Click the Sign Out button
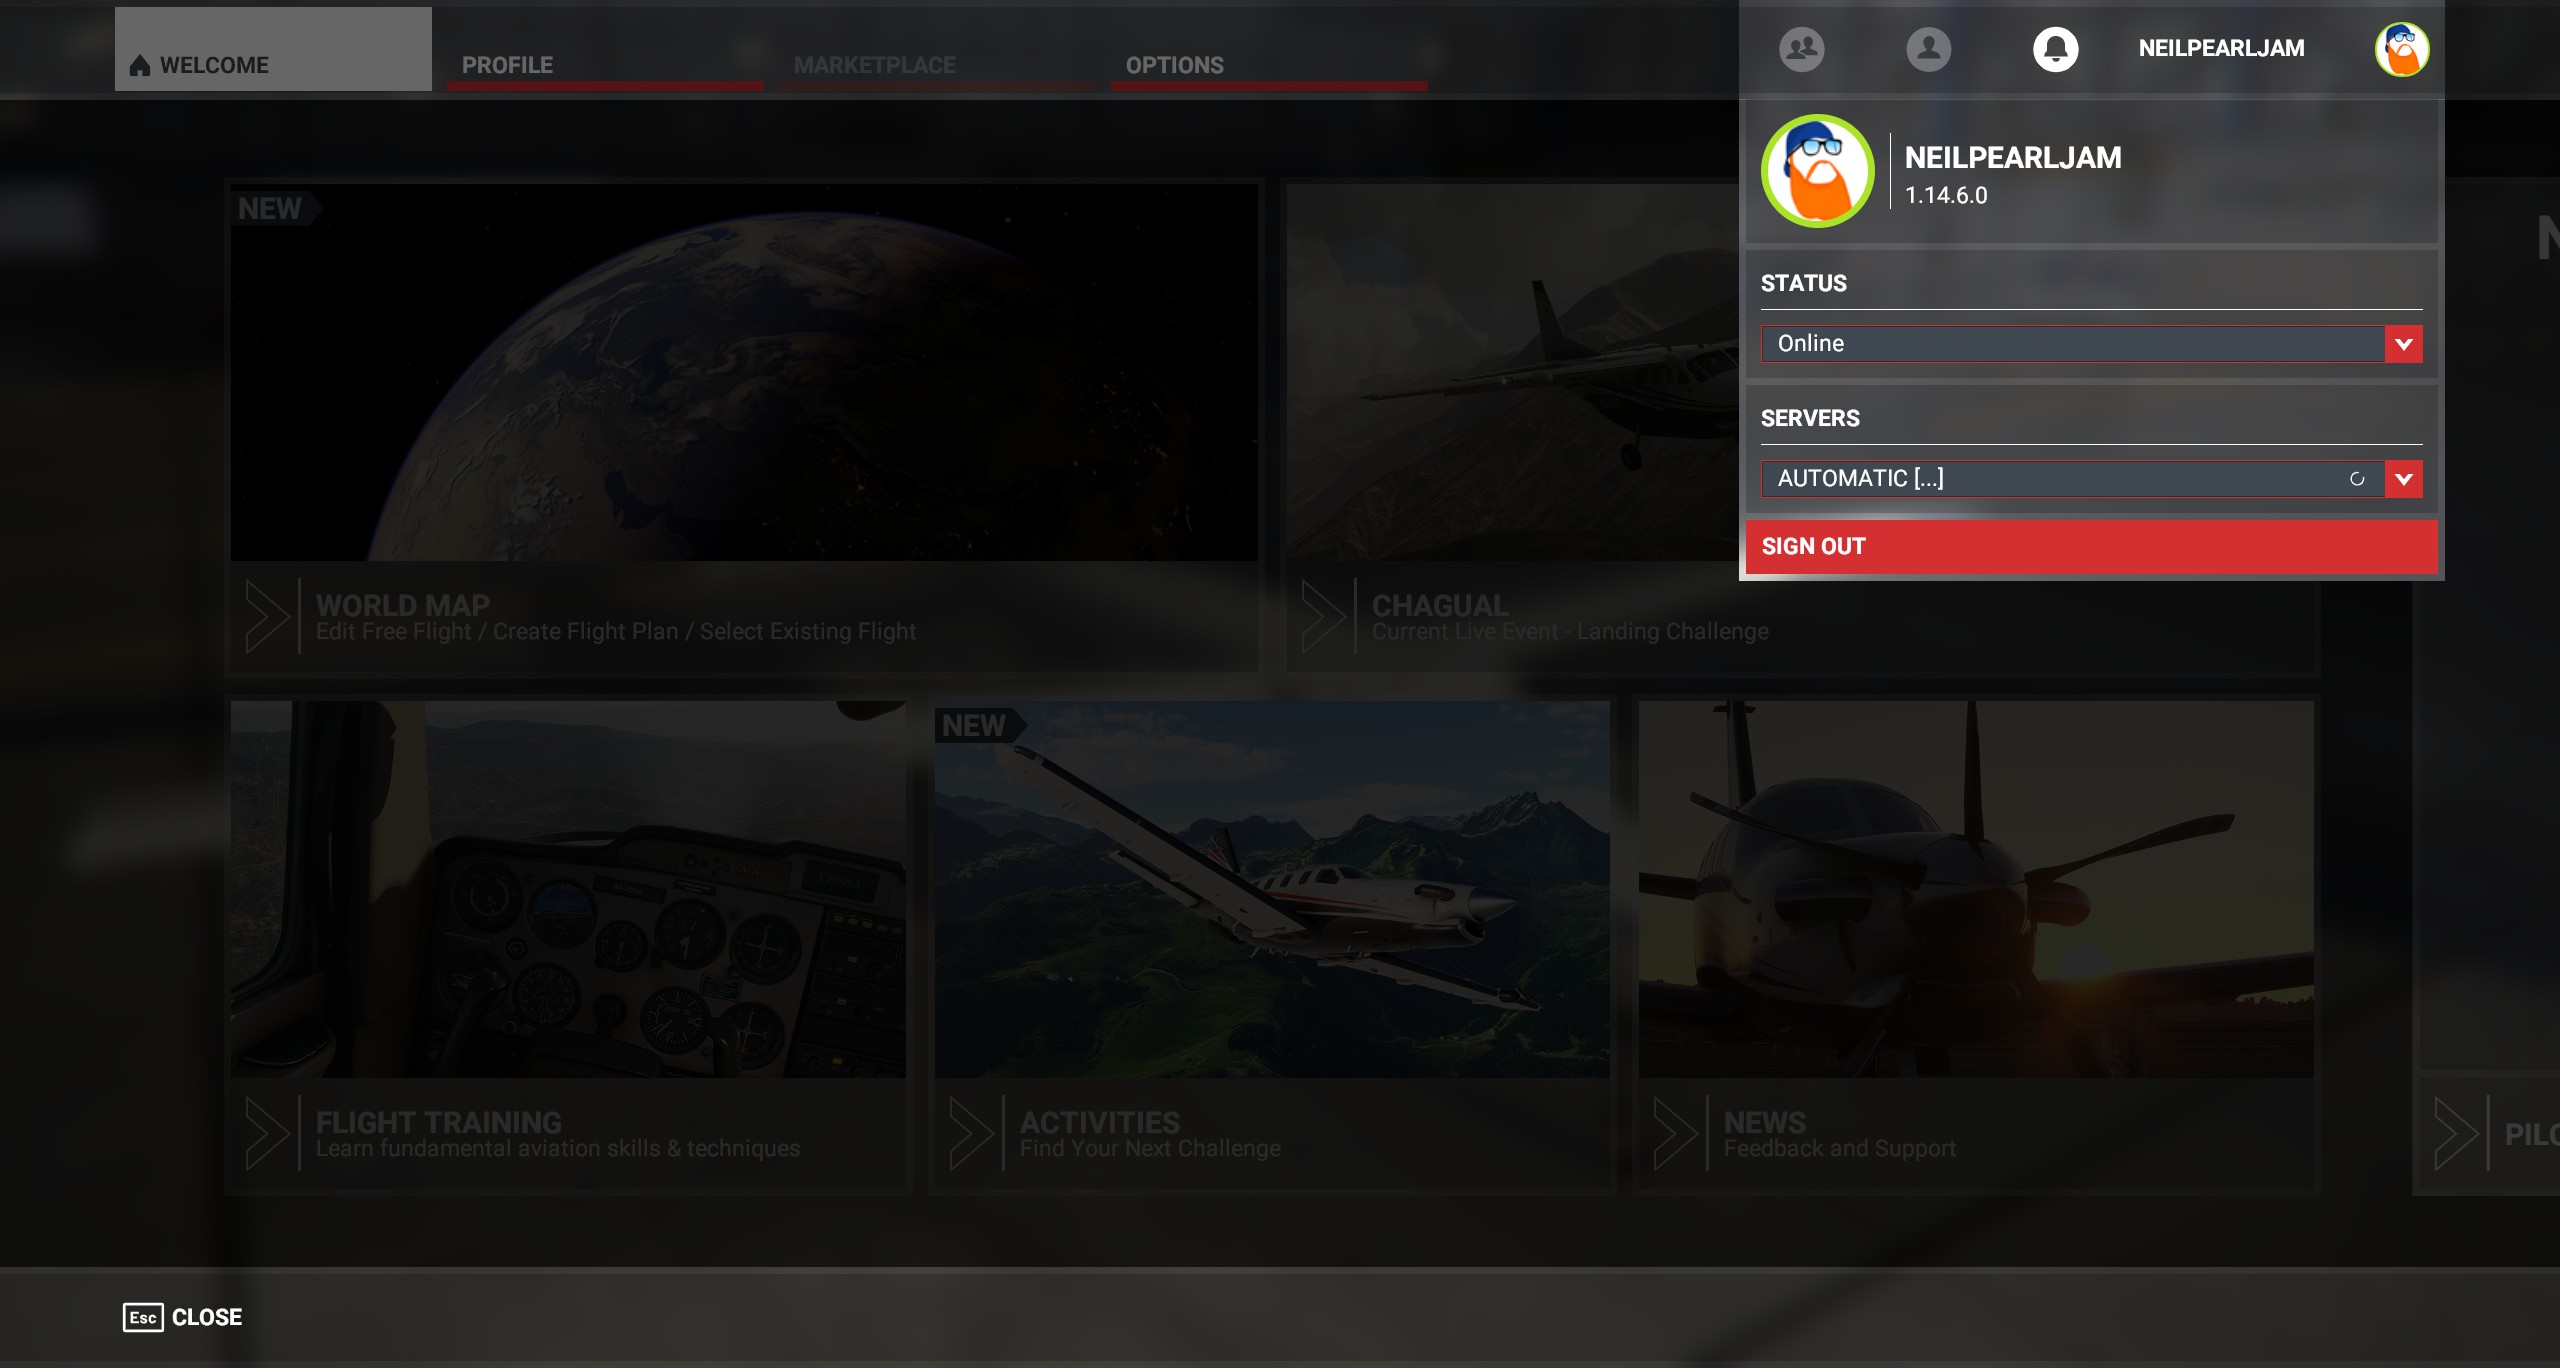The image size is (2560, 1368). tap(2090, 547)
